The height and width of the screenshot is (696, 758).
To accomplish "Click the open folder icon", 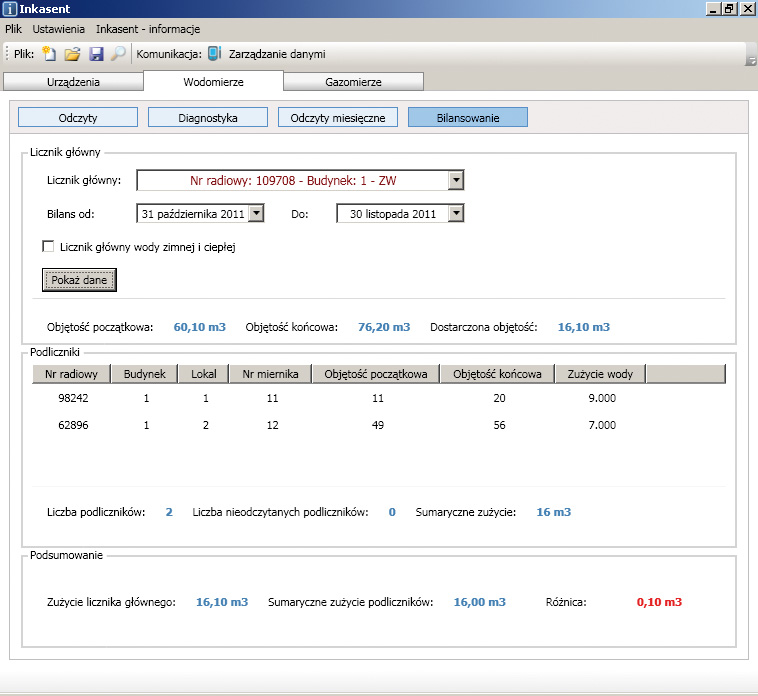I will [x=73, y=54].
